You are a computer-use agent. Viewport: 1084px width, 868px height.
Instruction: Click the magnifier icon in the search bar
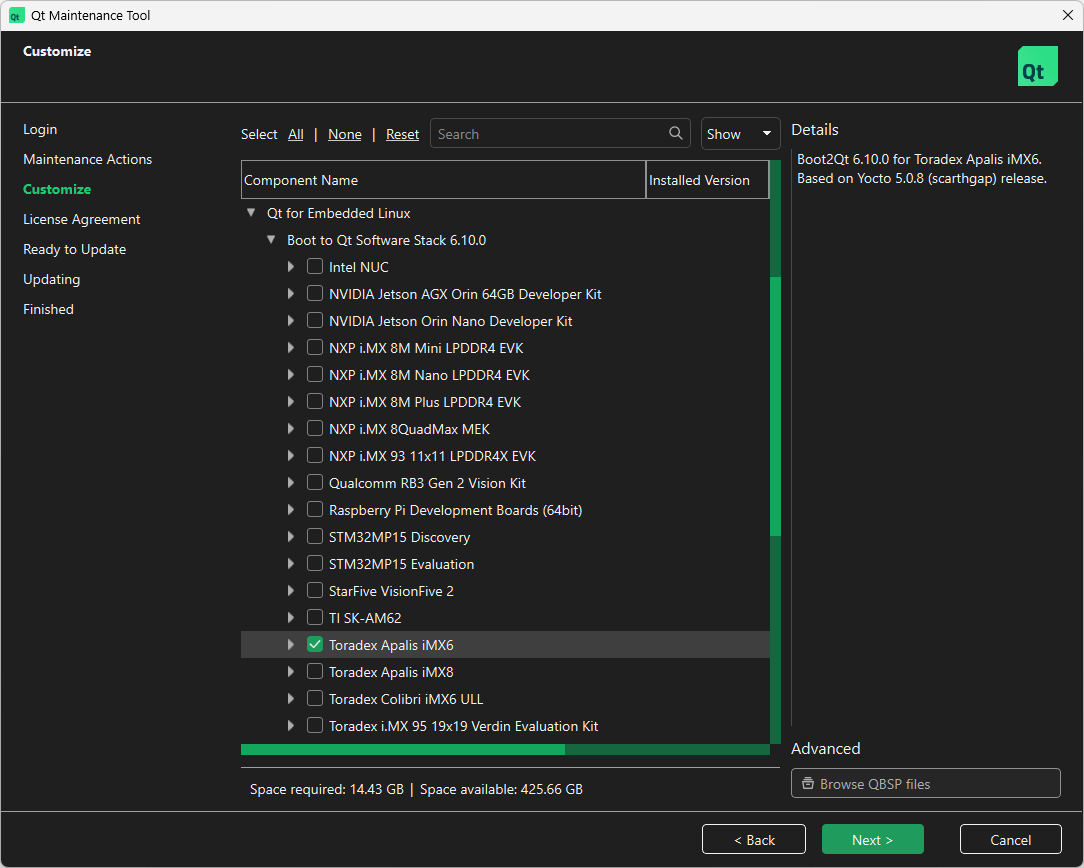click(676, 133)
